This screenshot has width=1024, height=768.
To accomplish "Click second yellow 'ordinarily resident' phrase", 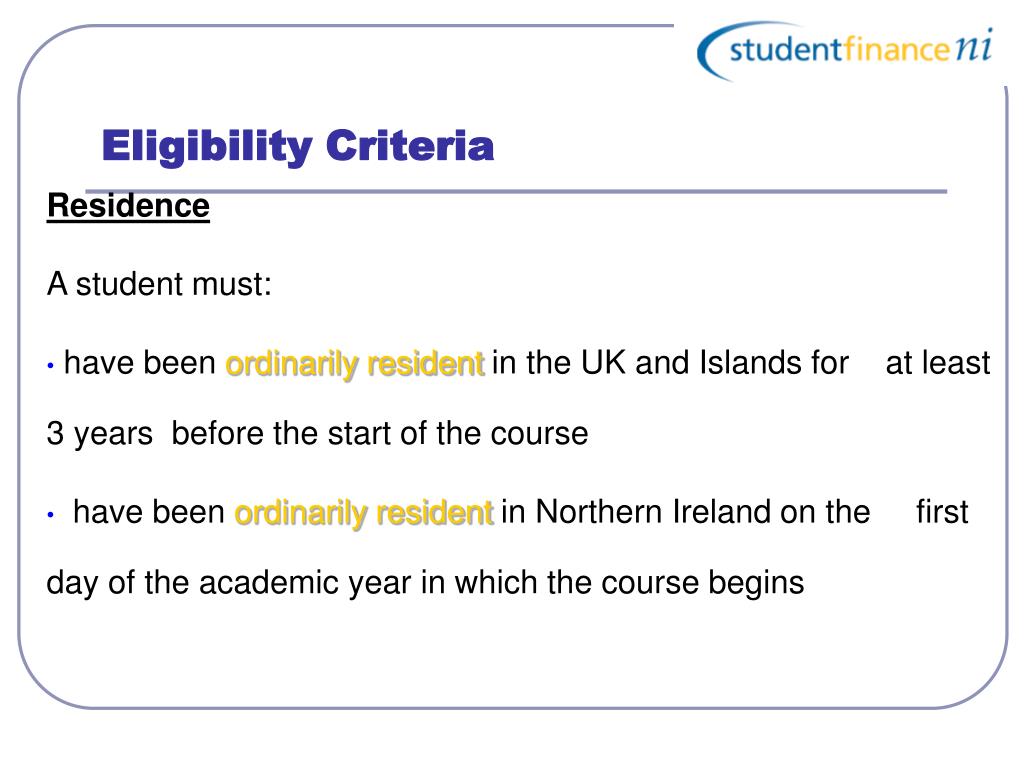I will pyautogui.click(x=364, y=513).
